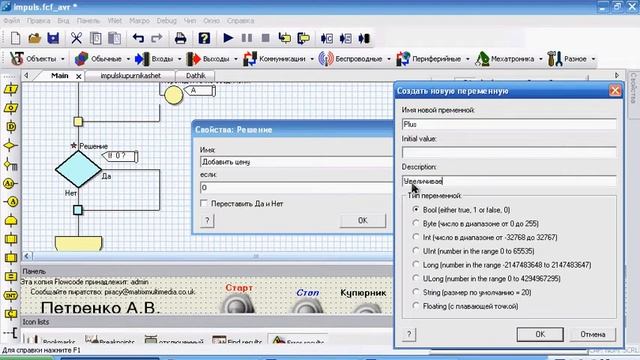Redo the last undone action
Viewport: 640px width, 360px height.
coord(157,38)
